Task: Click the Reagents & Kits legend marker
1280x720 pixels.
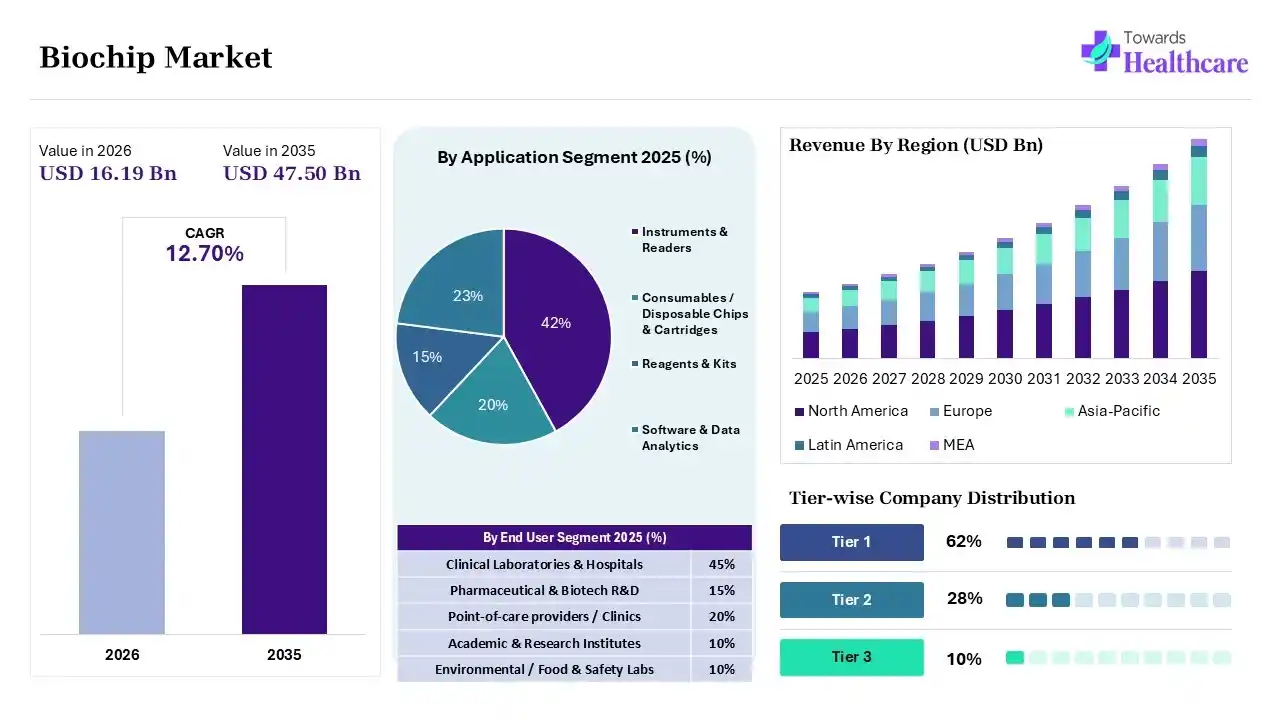Action: (635, 364)
